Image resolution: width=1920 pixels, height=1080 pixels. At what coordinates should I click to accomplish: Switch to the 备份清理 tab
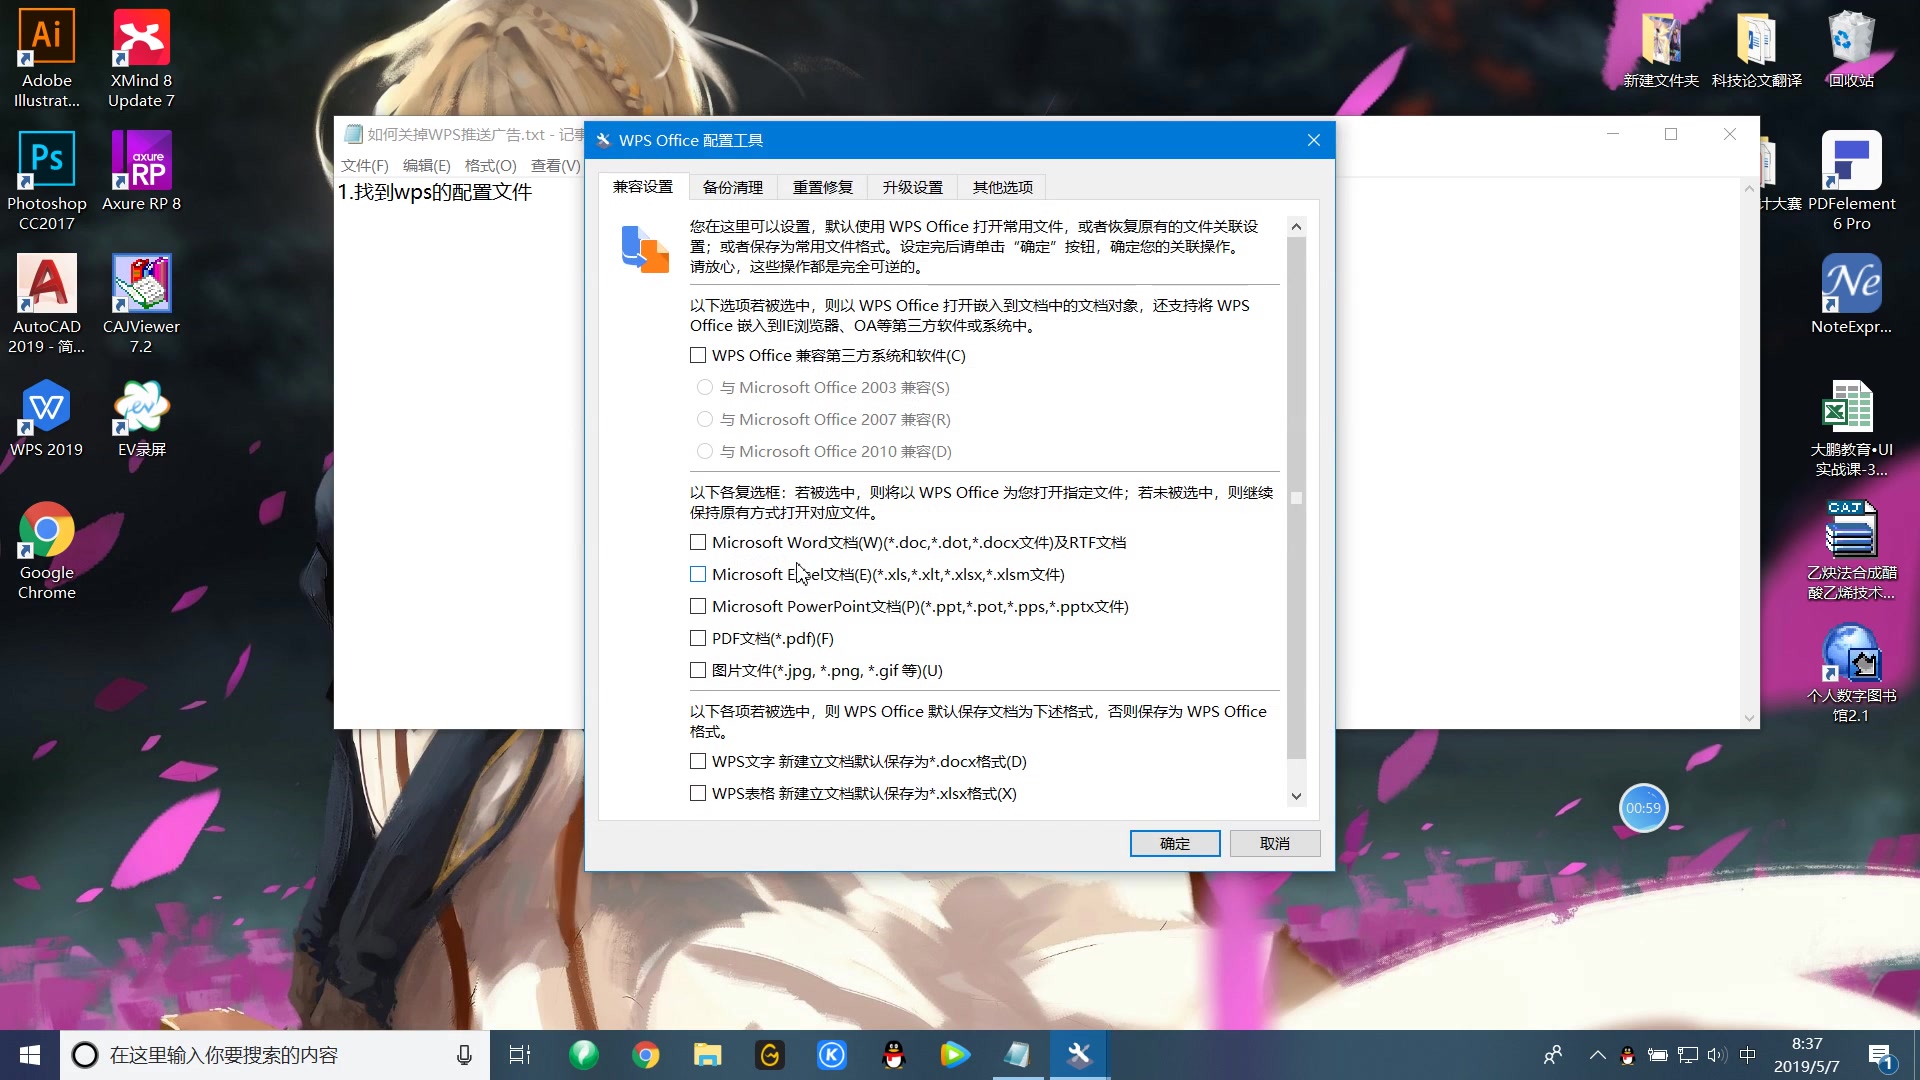tap(733, 187)
